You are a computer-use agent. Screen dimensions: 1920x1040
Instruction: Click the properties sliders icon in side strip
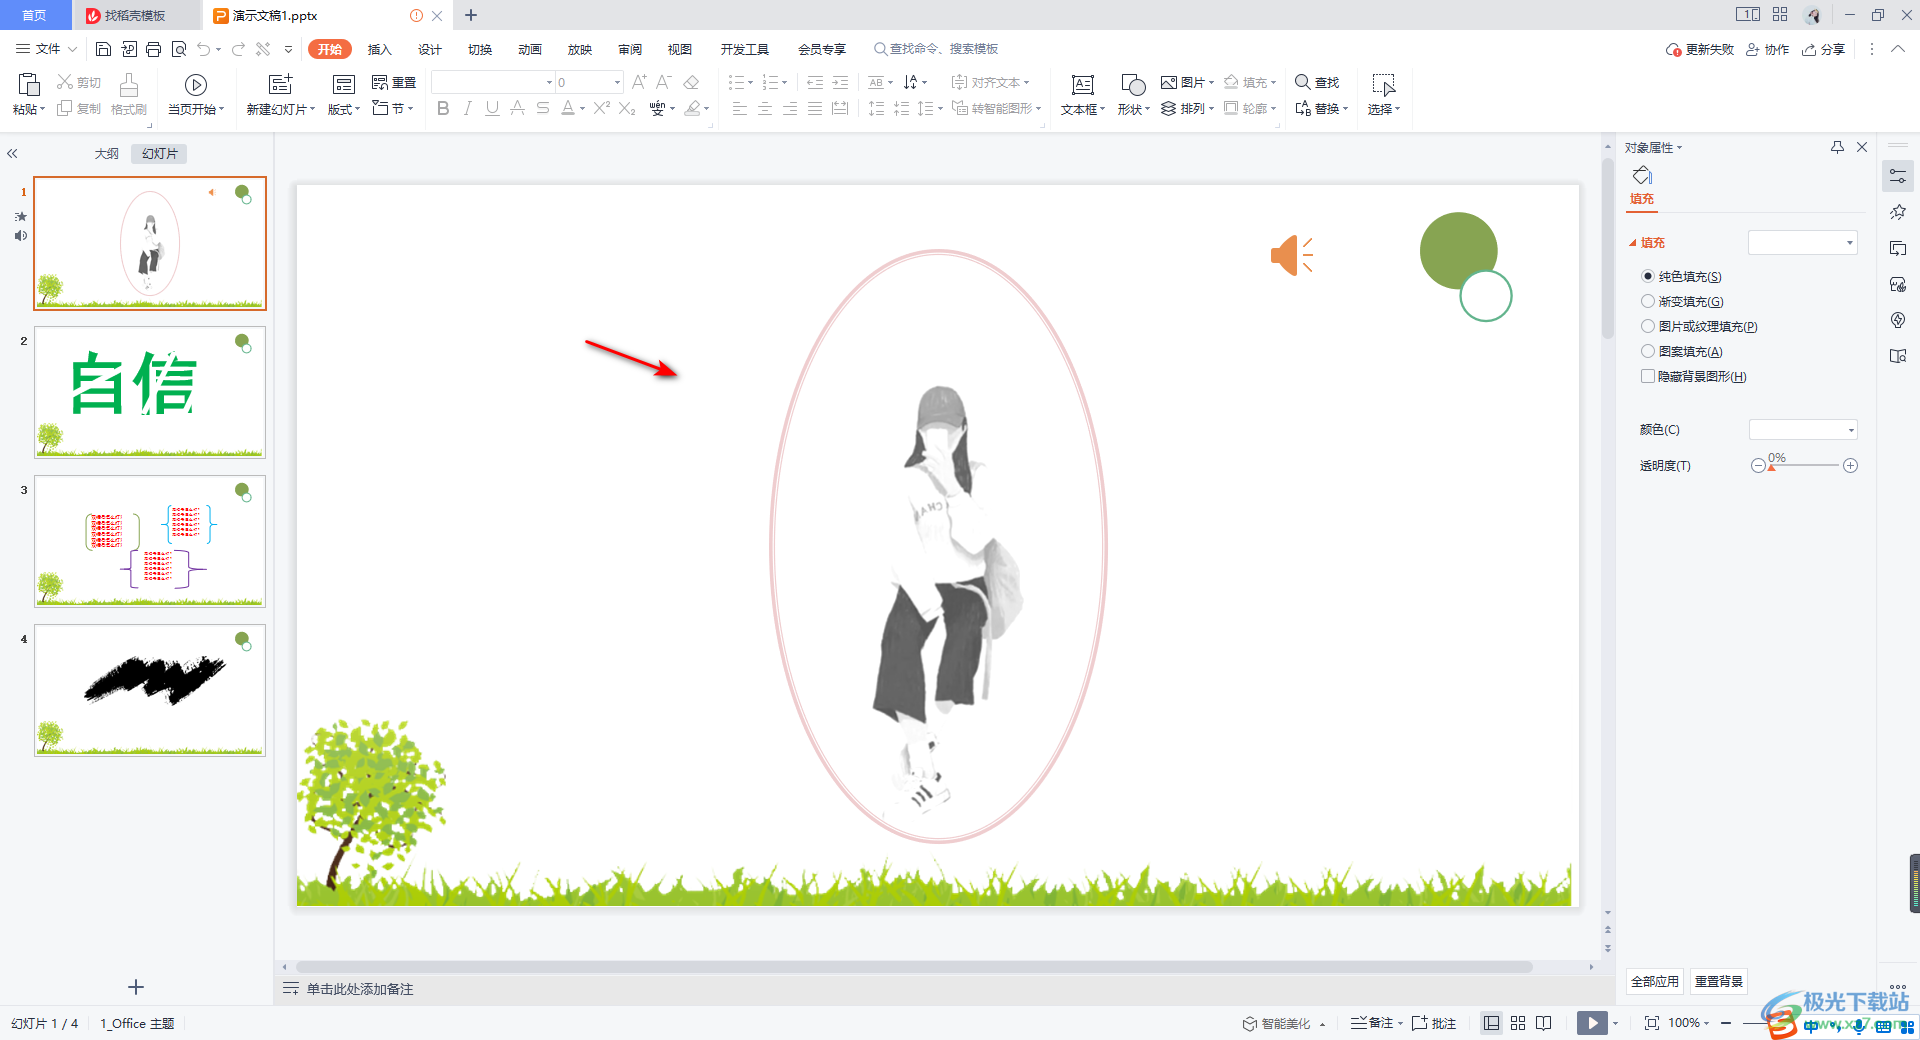click(1898, 176)
